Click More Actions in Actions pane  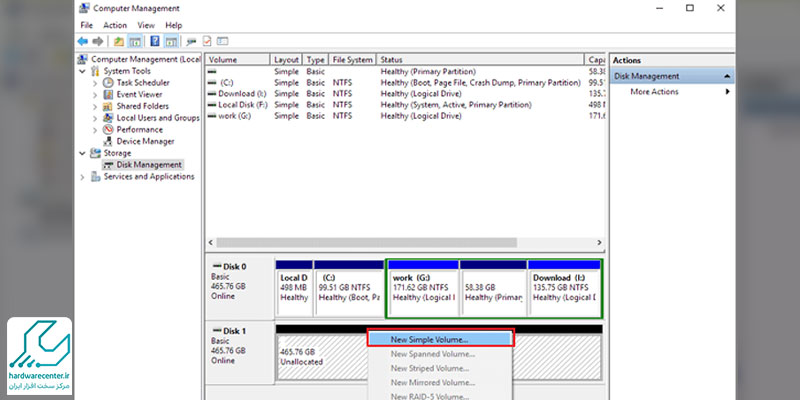click(x=654, y=92)
